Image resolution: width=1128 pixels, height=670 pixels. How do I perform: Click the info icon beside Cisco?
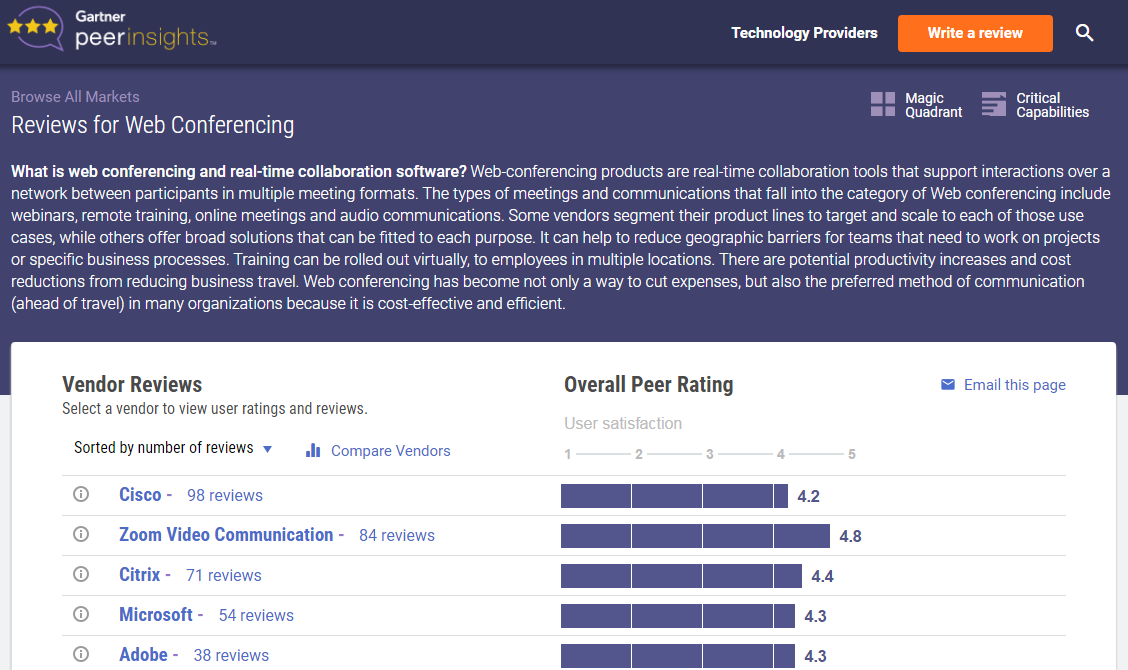coord(82,495)
